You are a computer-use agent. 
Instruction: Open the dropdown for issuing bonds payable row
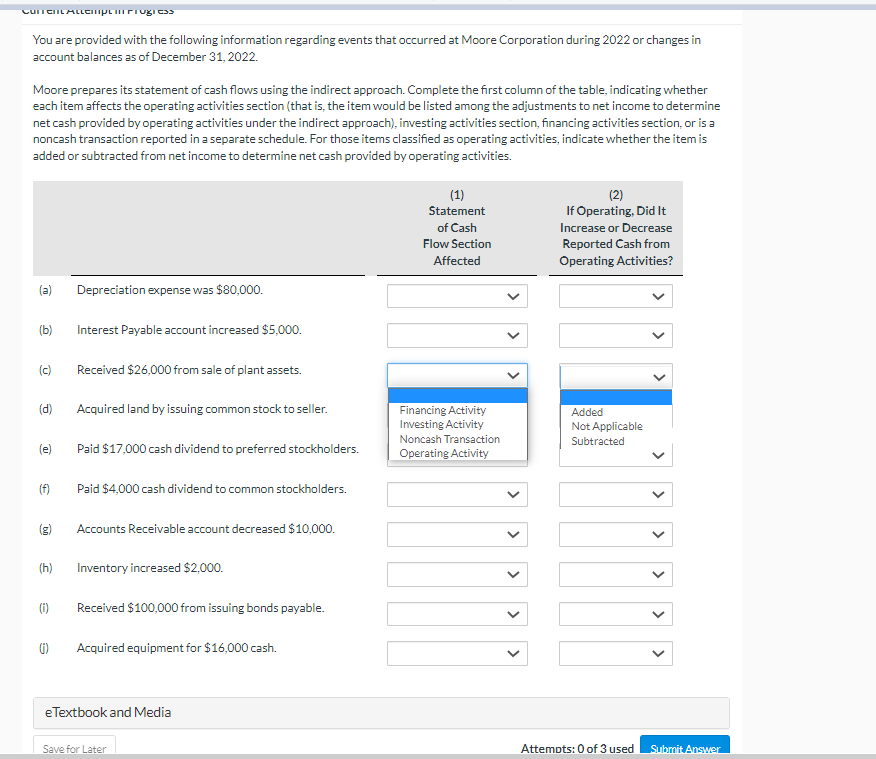pos(456,613)
